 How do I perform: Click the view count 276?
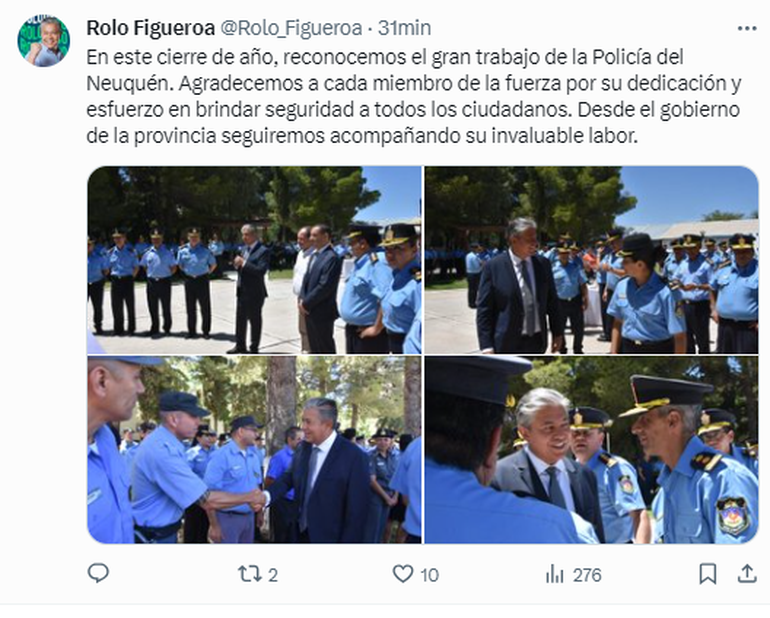[x=587, y=575]
